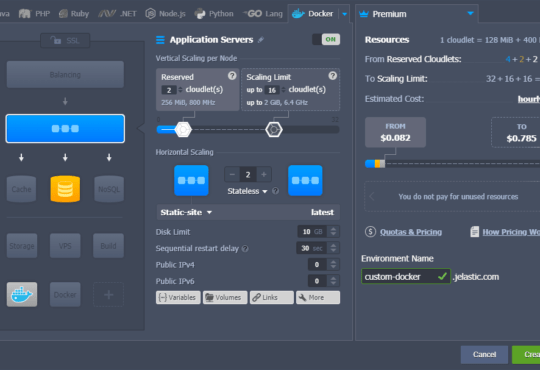Adjust the Sequential restart delay spinner

click(x=333, y=248)
